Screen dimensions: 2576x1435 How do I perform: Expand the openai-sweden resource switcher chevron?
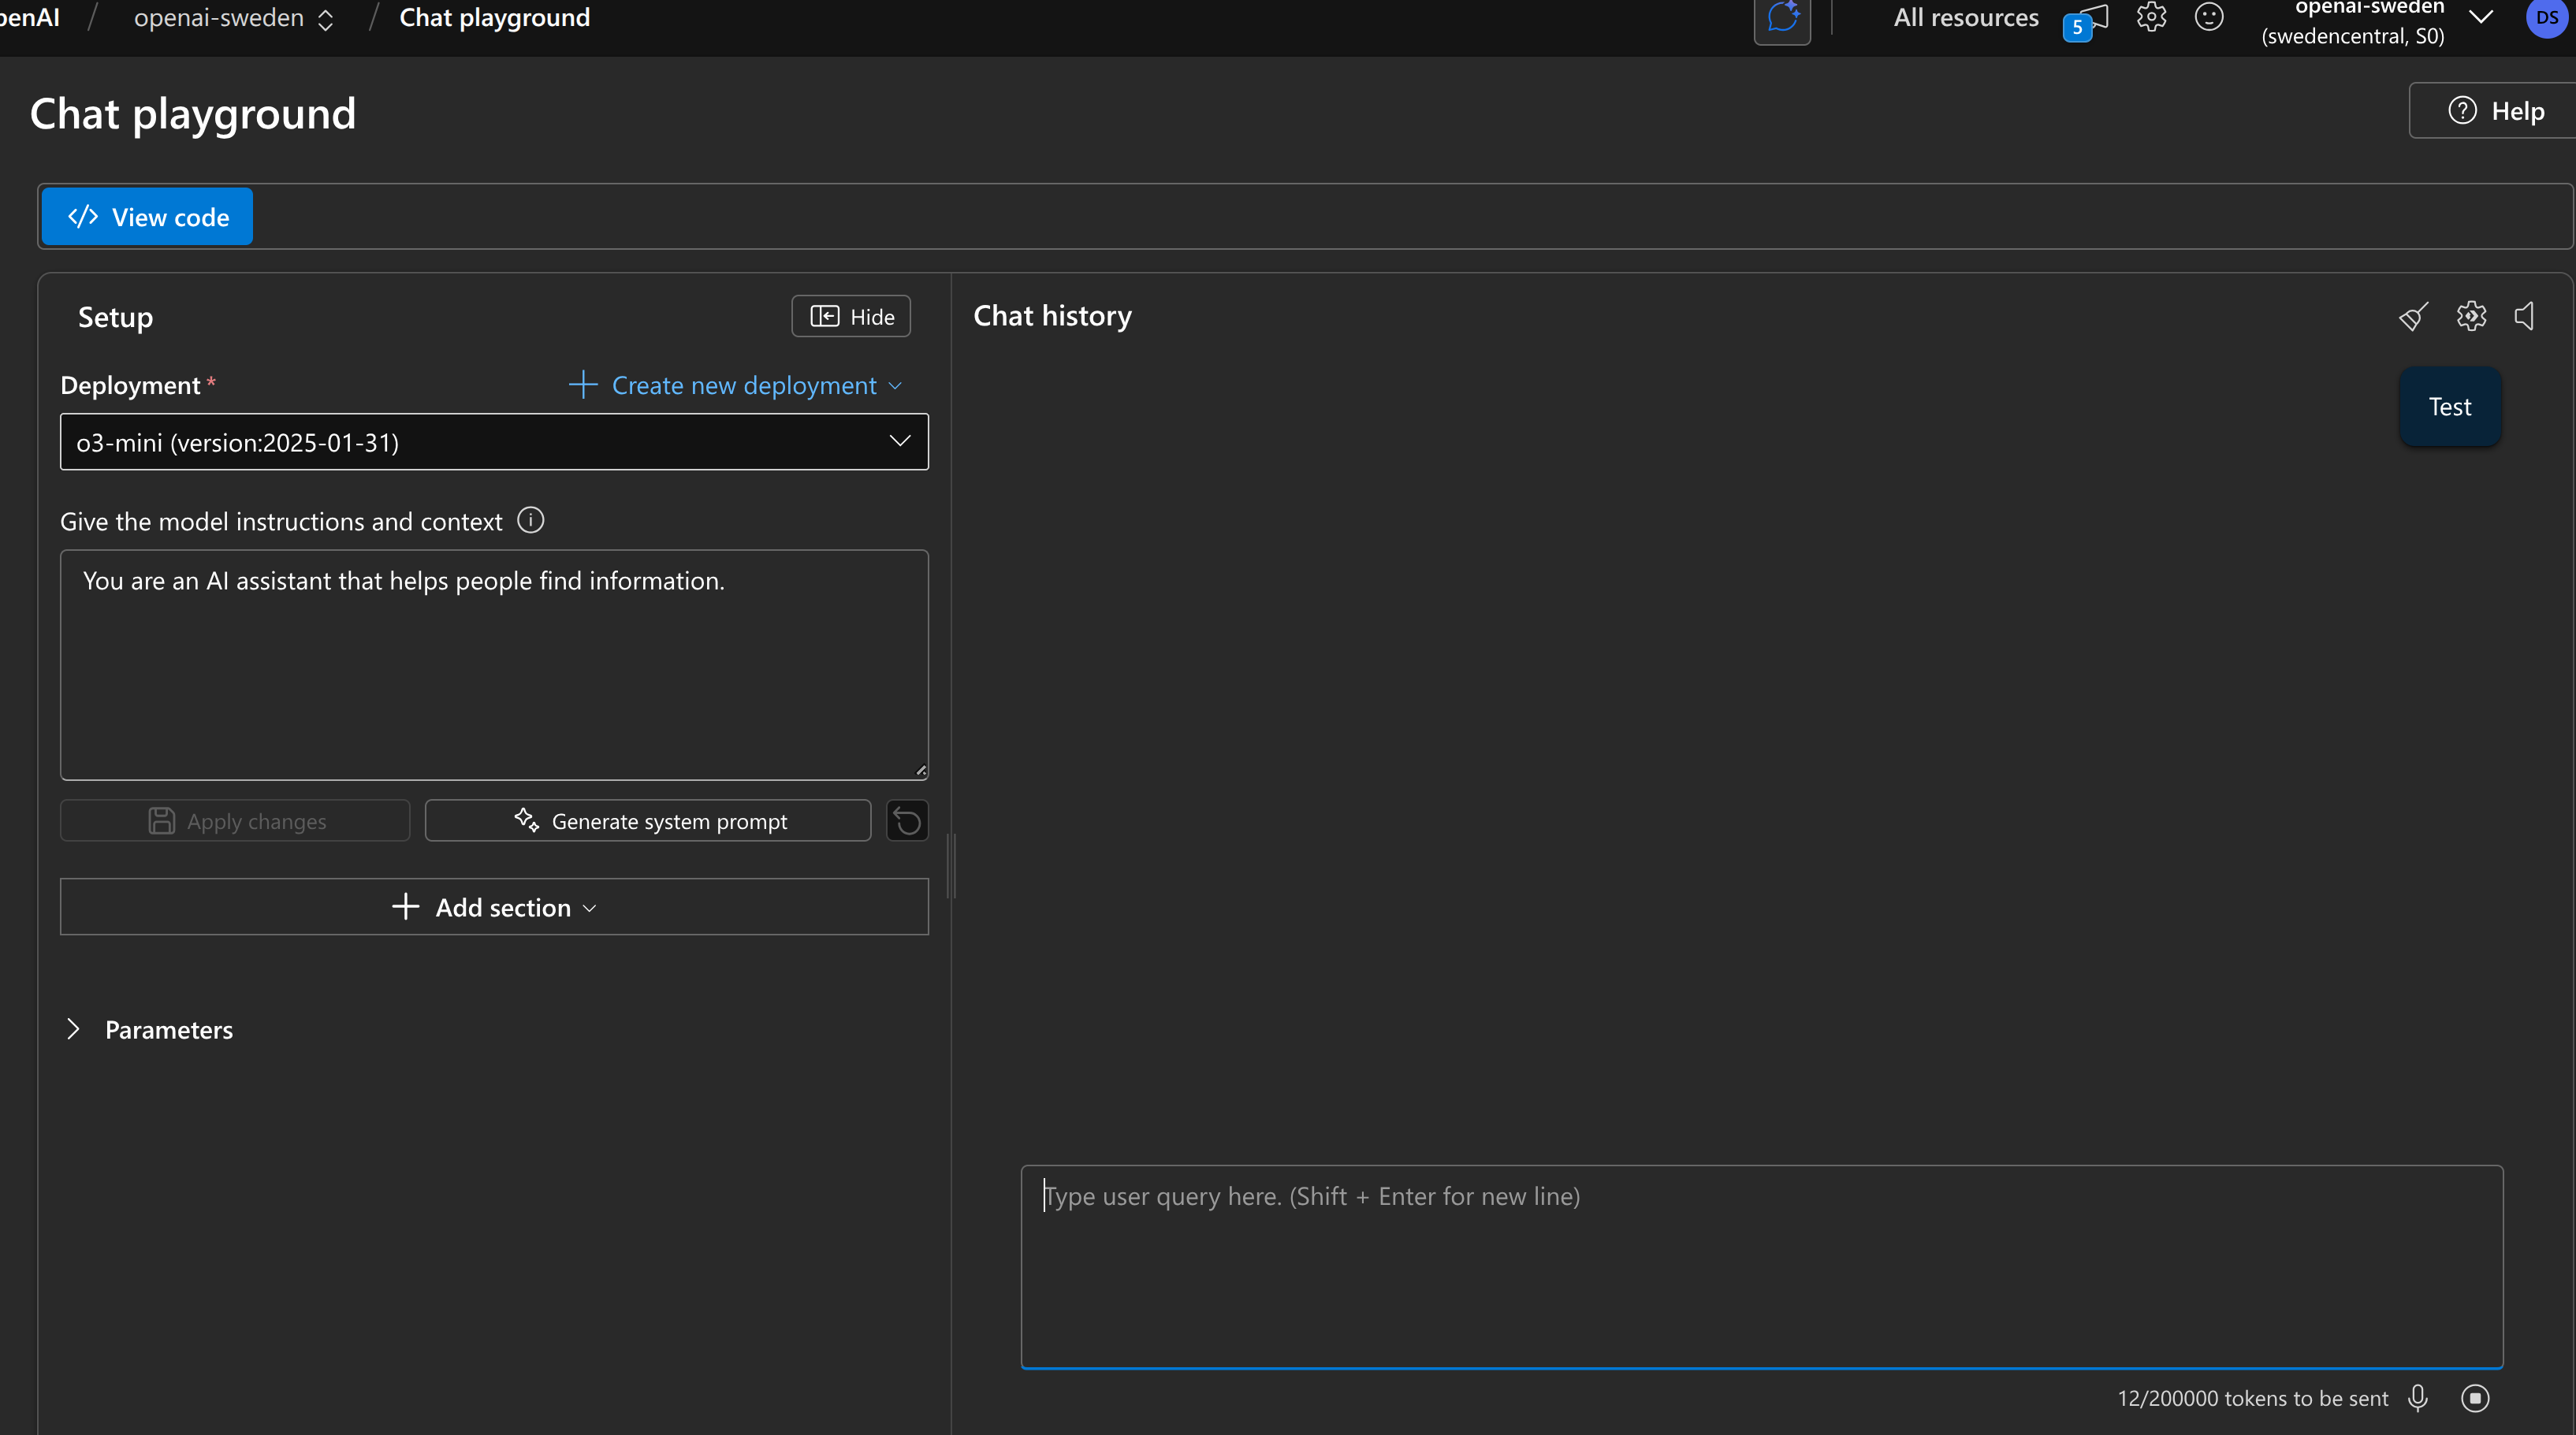[x=2481, y=17]
